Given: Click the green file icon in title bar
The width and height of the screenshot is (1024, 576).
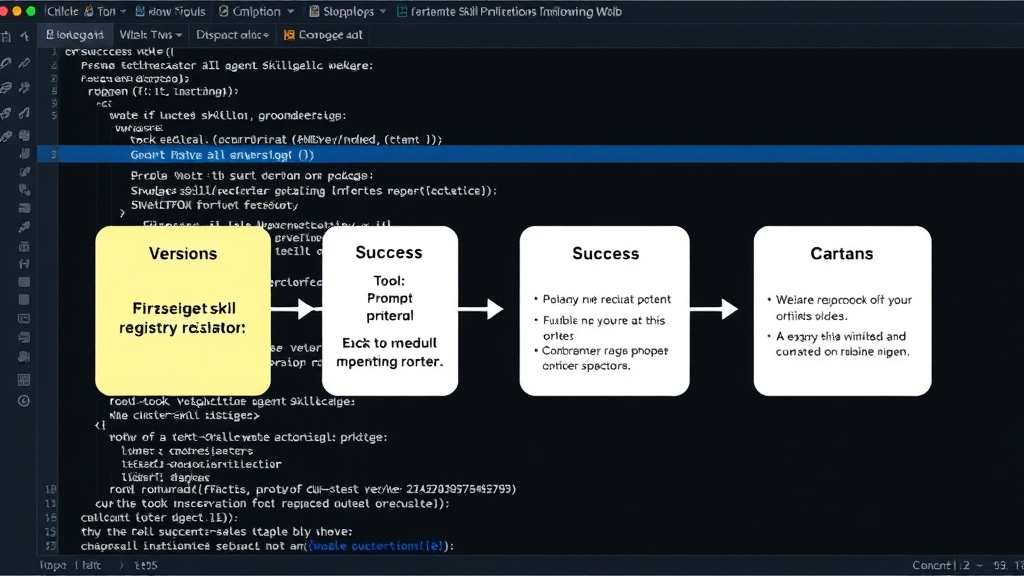Looking at the screenshot, I should pos(402,11).
